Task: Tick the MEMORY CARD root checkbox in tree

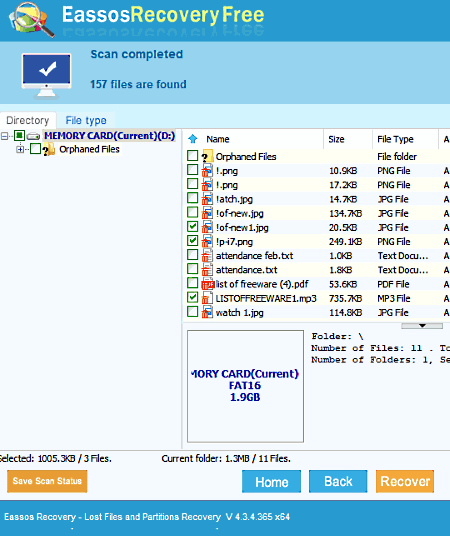Action: 19,136
